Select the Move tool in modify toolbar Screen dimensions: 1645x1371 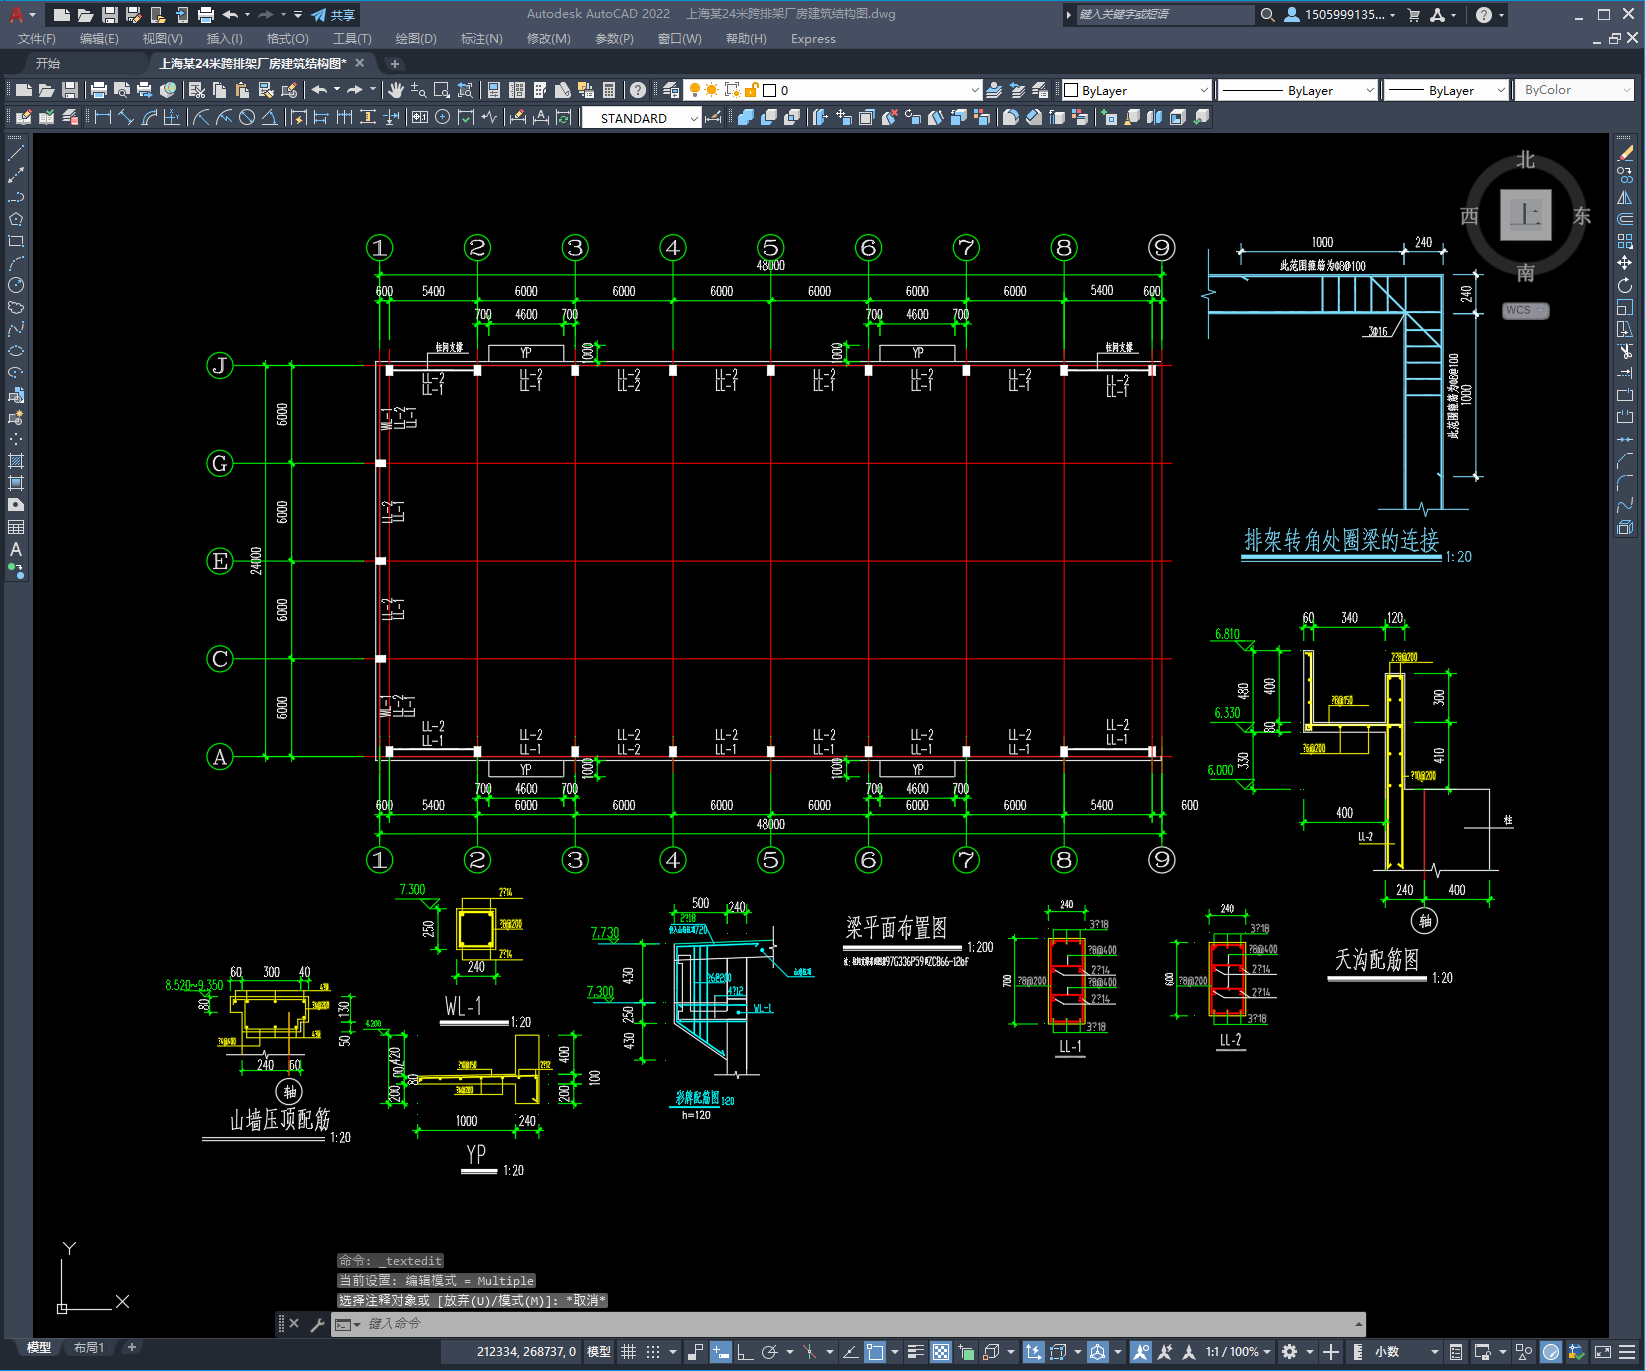[x=1625, y=263]
